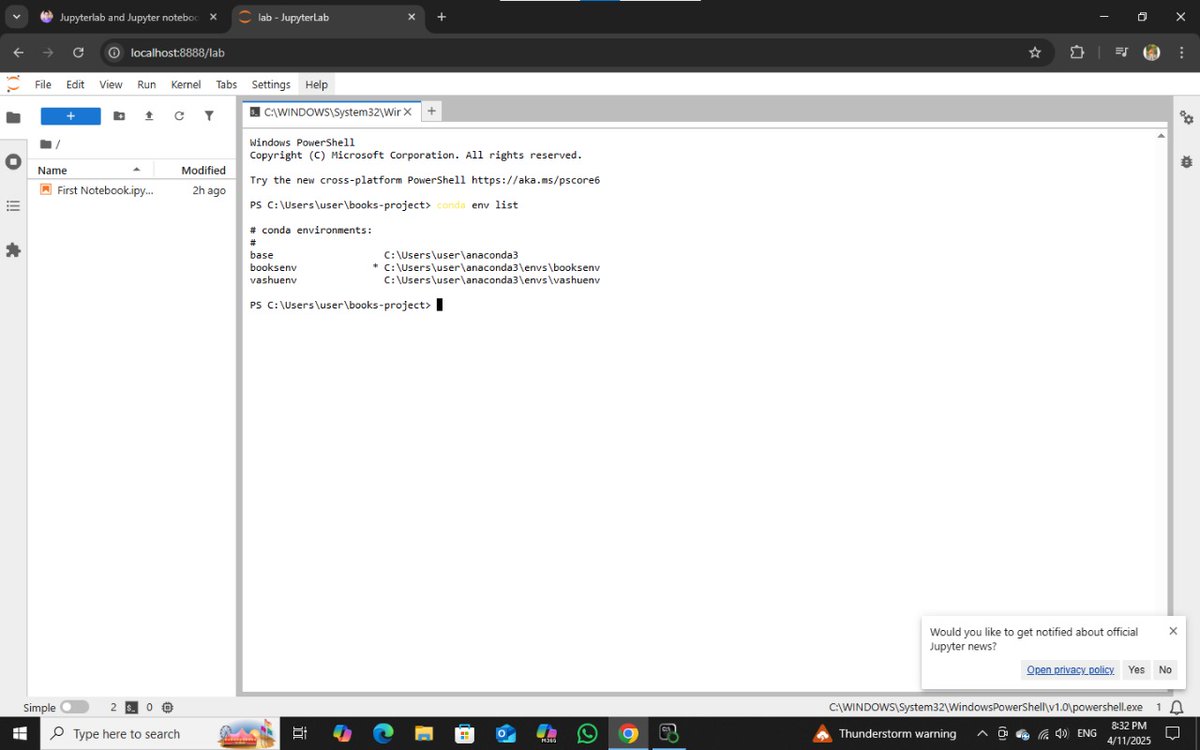This screenshot has height=750, width=1200.
Task: Click the JupyterLab logo icon
Action: [13, 84]
